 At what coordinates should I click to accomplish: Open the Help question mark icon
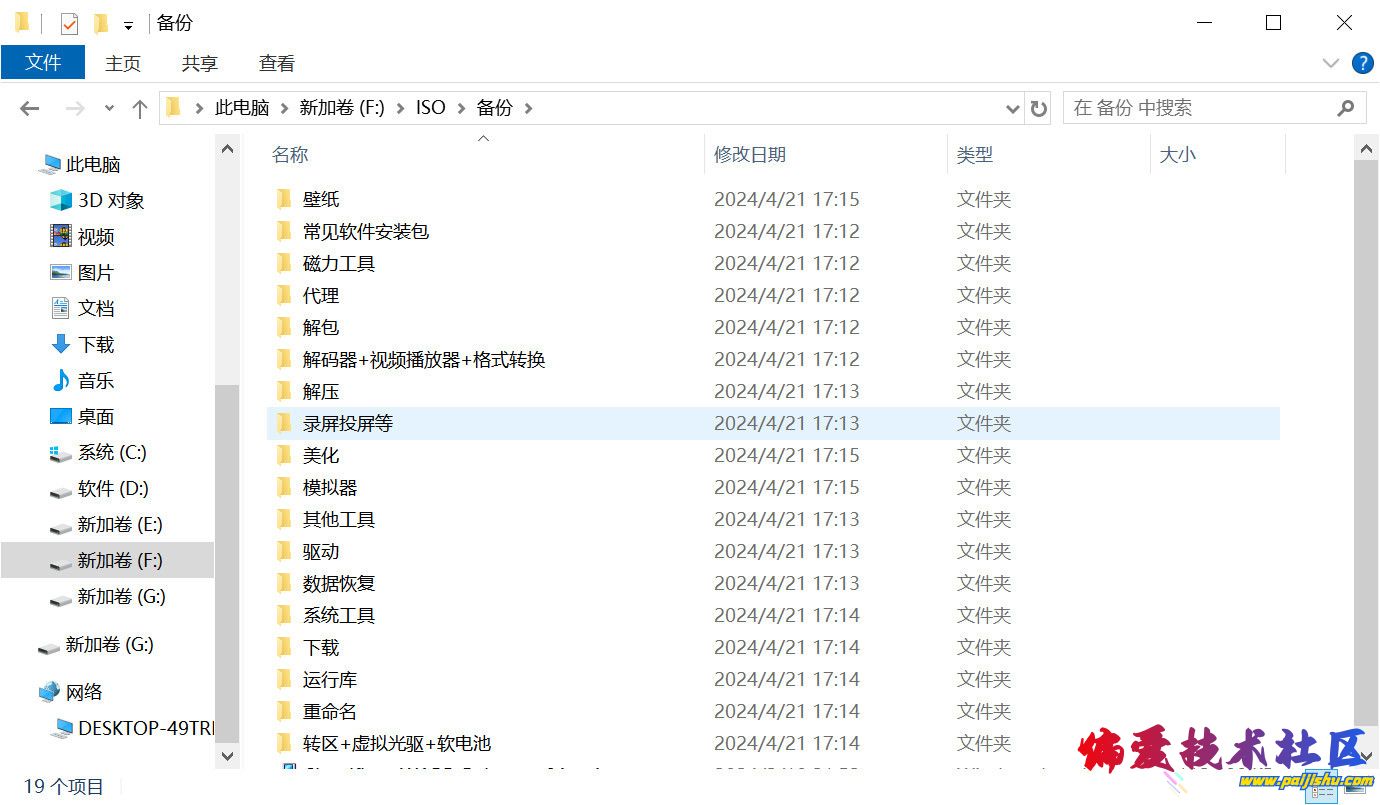[1362, 63]
